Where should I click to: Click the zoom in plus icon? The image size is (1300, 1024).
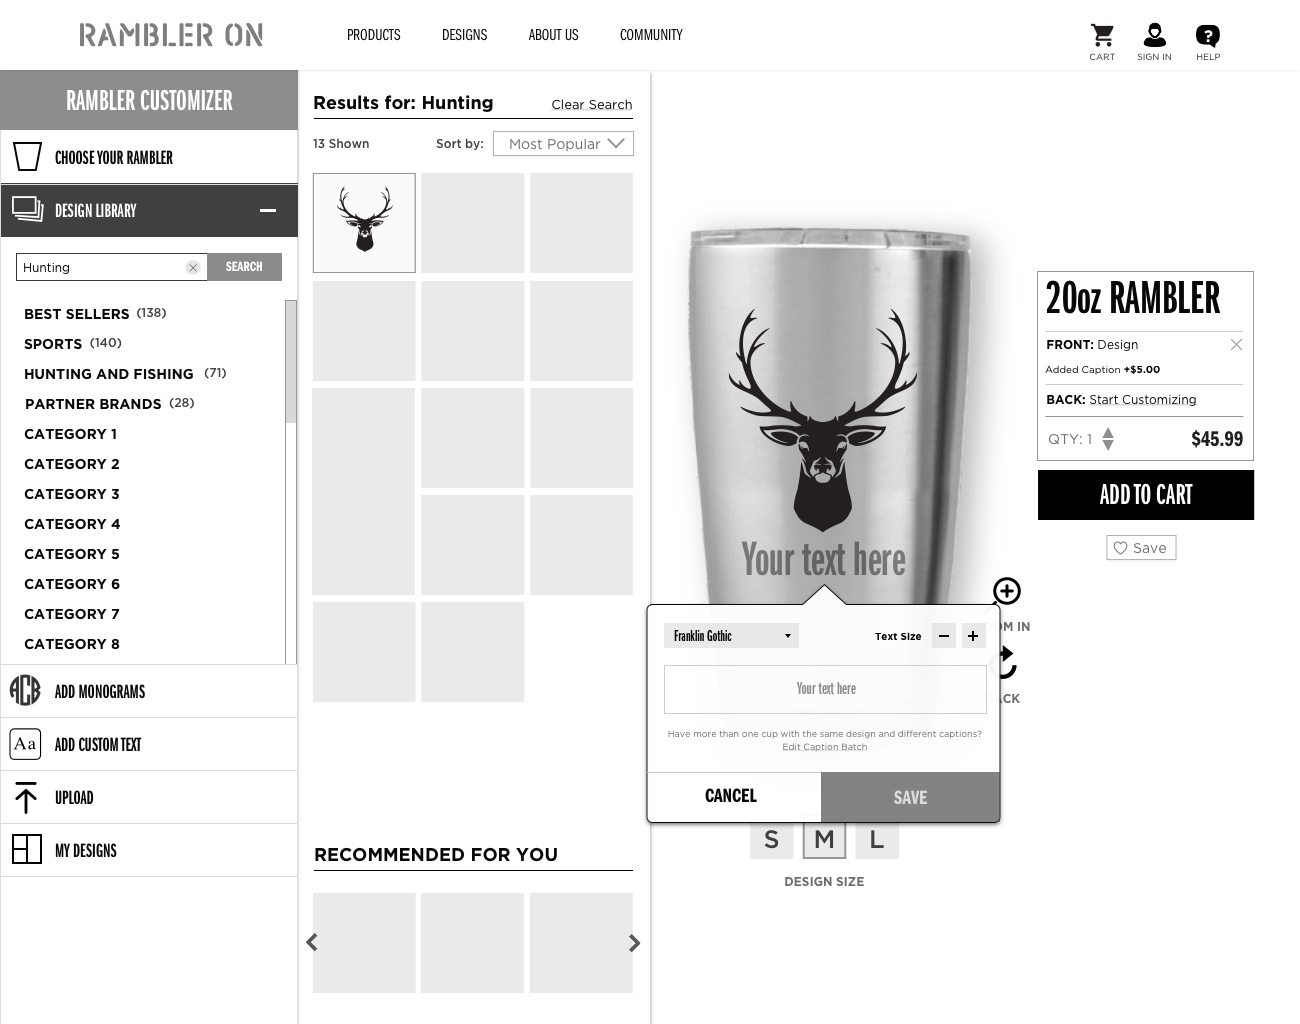1007,591
